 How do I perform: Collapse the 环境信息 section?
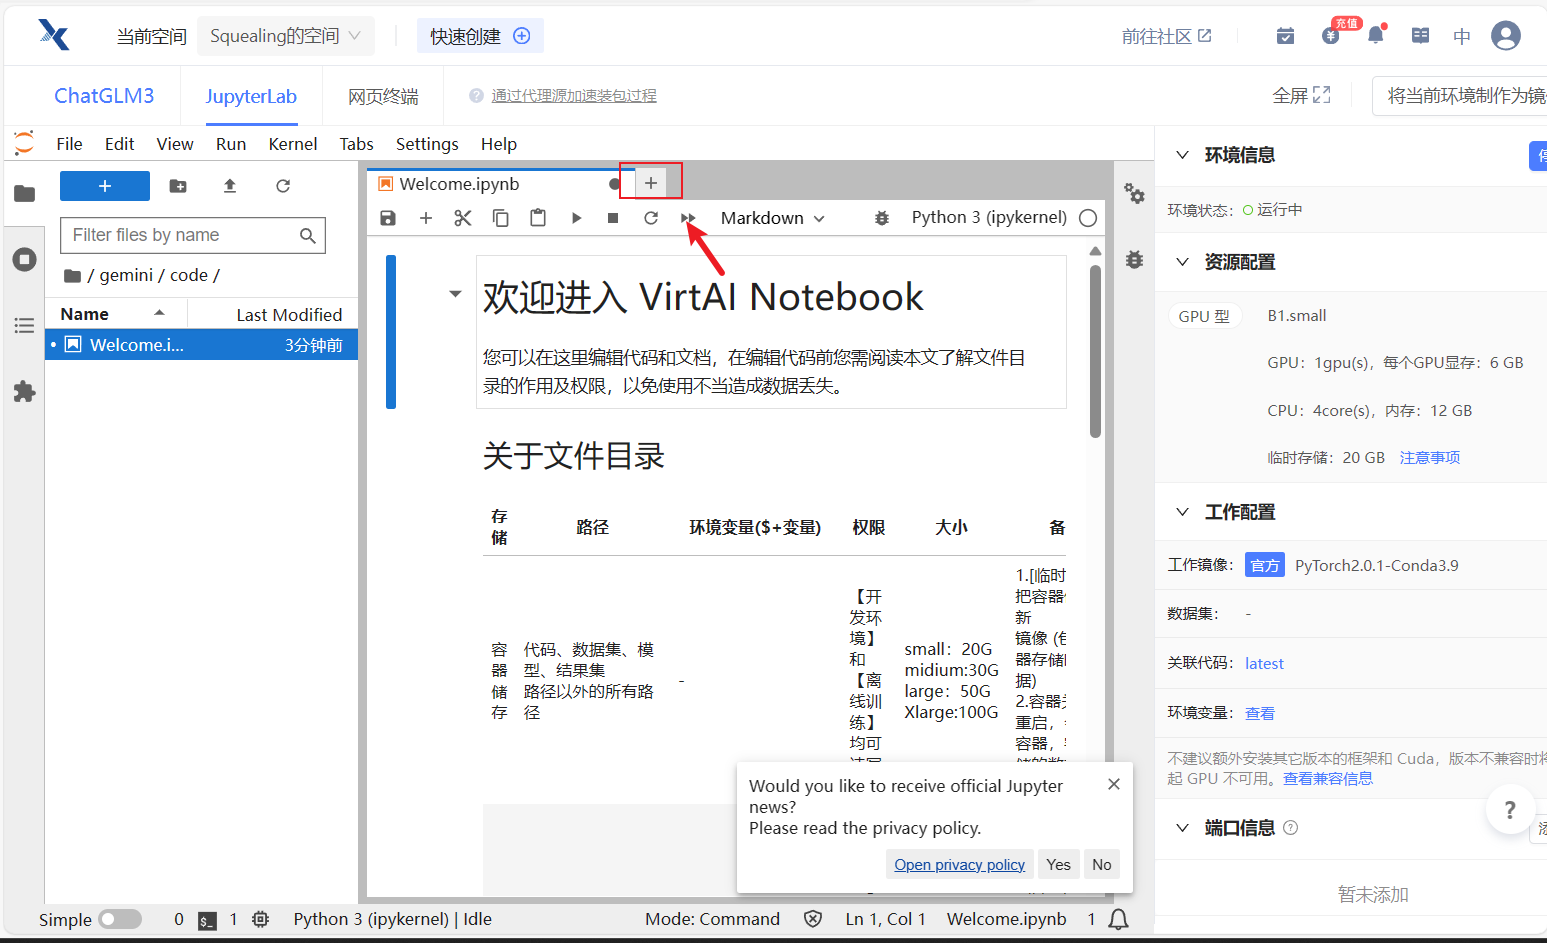pyautogui.click(x=1183, y=155)
